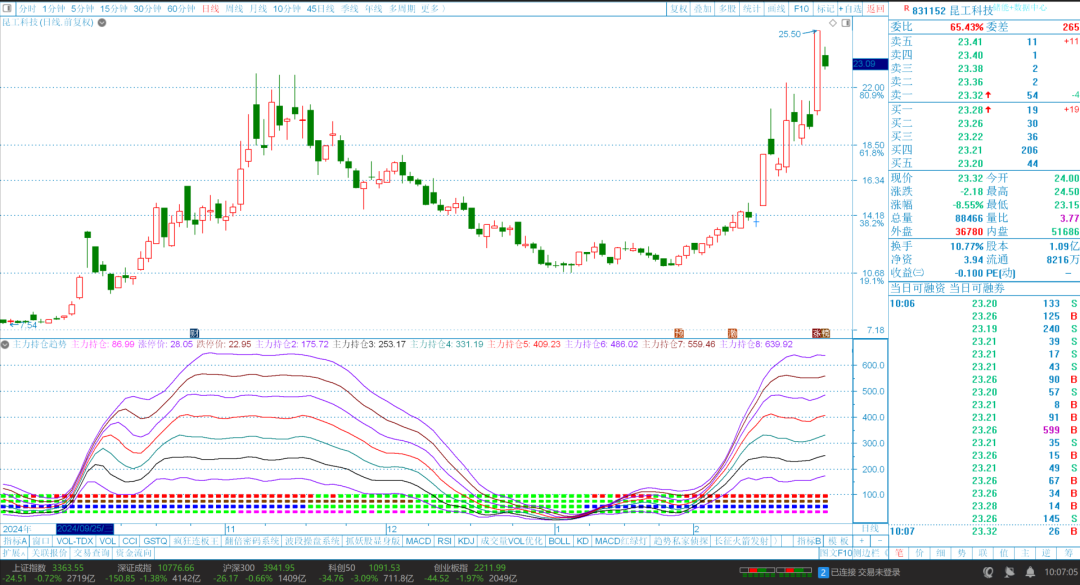
Task: Switch to 月线 monthly period
Action: (x=258, y=9)
